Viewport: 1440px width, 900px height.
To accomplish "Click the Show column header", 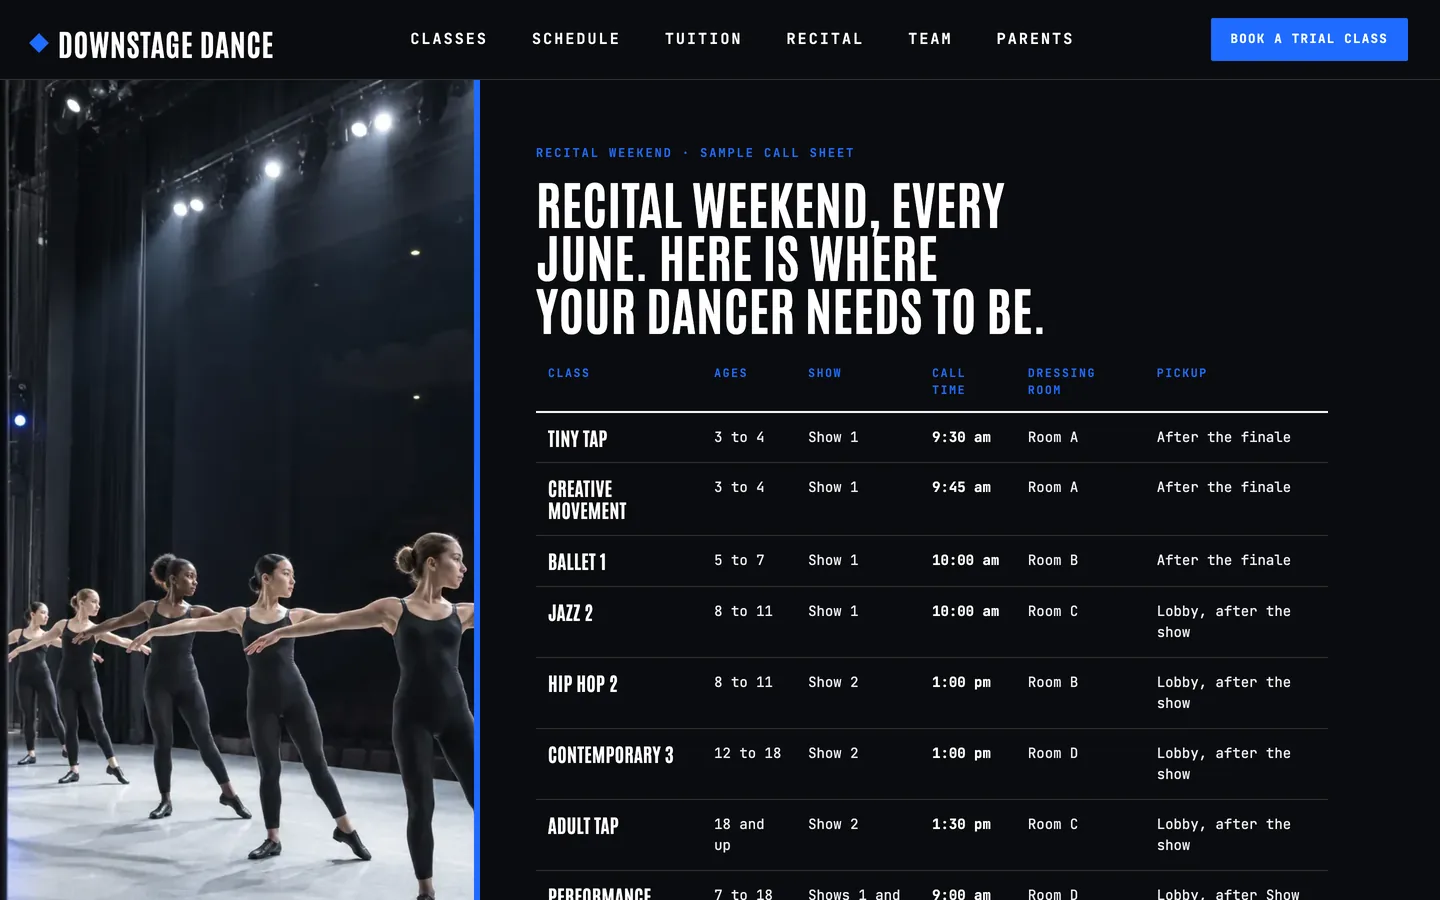I will click(825, 373).
